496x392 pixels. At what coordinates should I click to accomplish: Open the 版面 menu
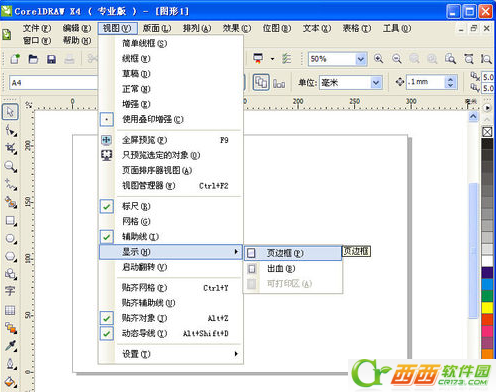pyautogui.click(x=156, y=29)
